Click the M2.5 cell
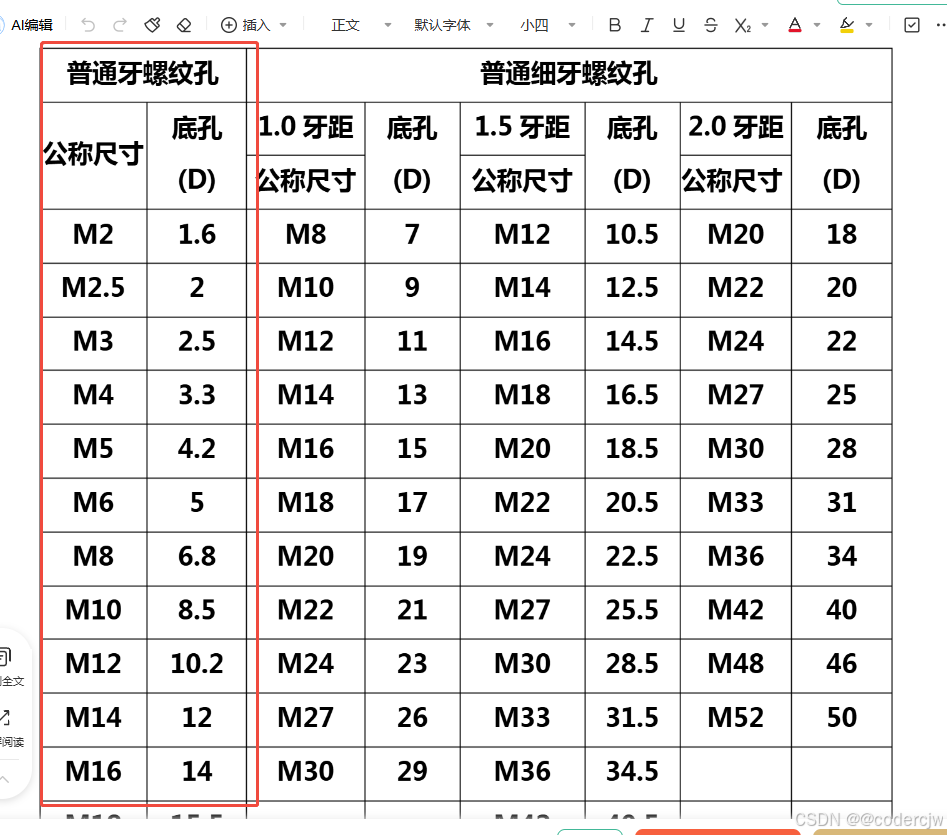Screen dimensions: 947x835 coord(94,288)
